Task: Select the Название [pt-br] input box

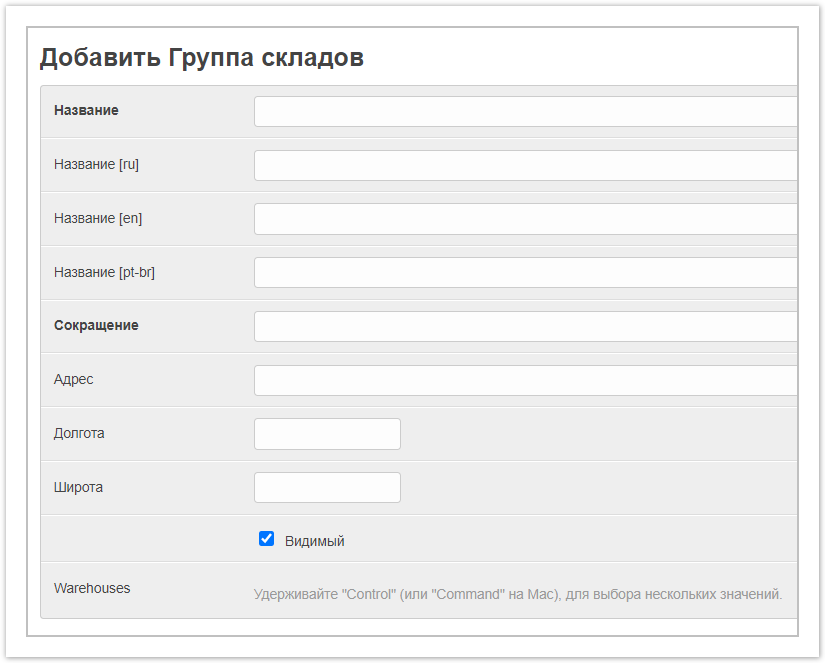Action: point(525,273)
